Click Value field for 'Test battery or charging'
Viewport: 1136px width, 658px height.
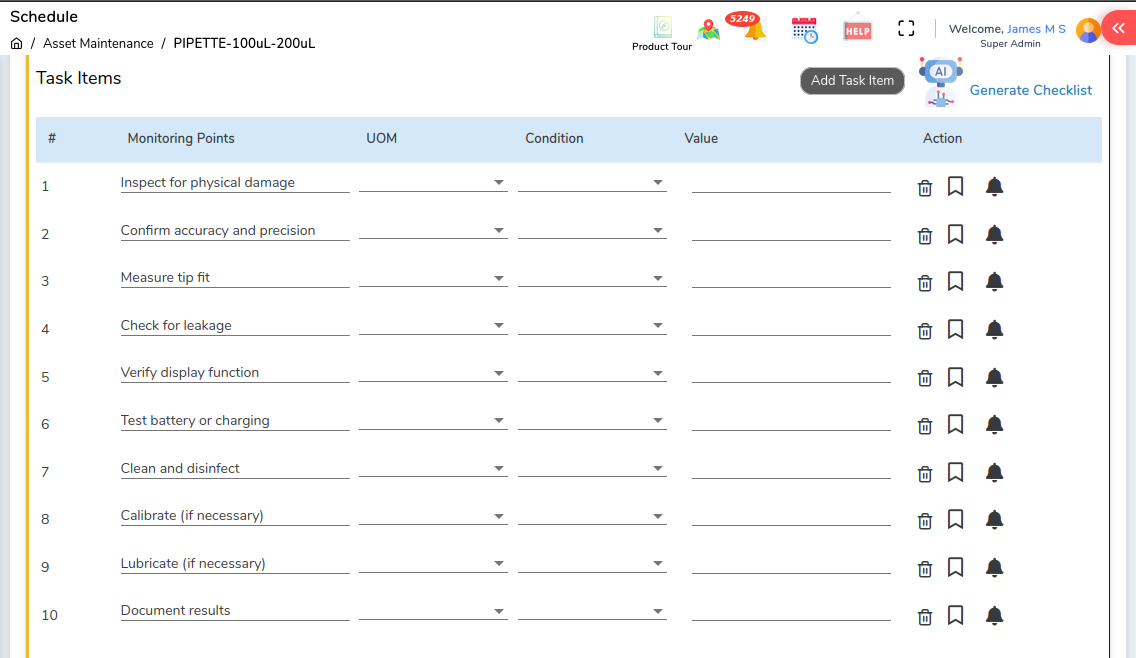tap(790, 421)
